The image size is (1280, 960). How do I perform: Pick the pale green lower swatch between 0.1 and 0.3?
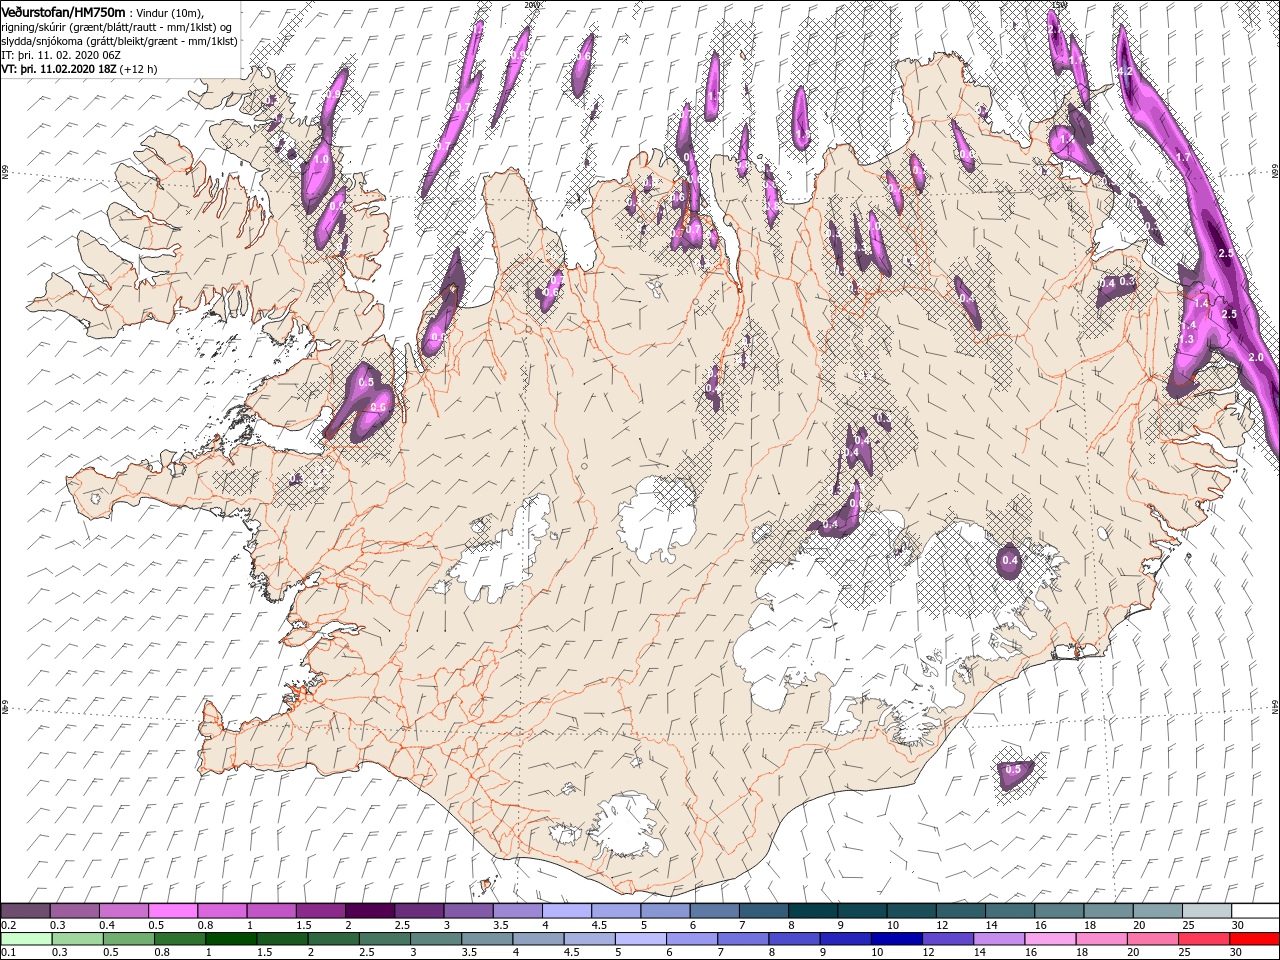point(26,939)
